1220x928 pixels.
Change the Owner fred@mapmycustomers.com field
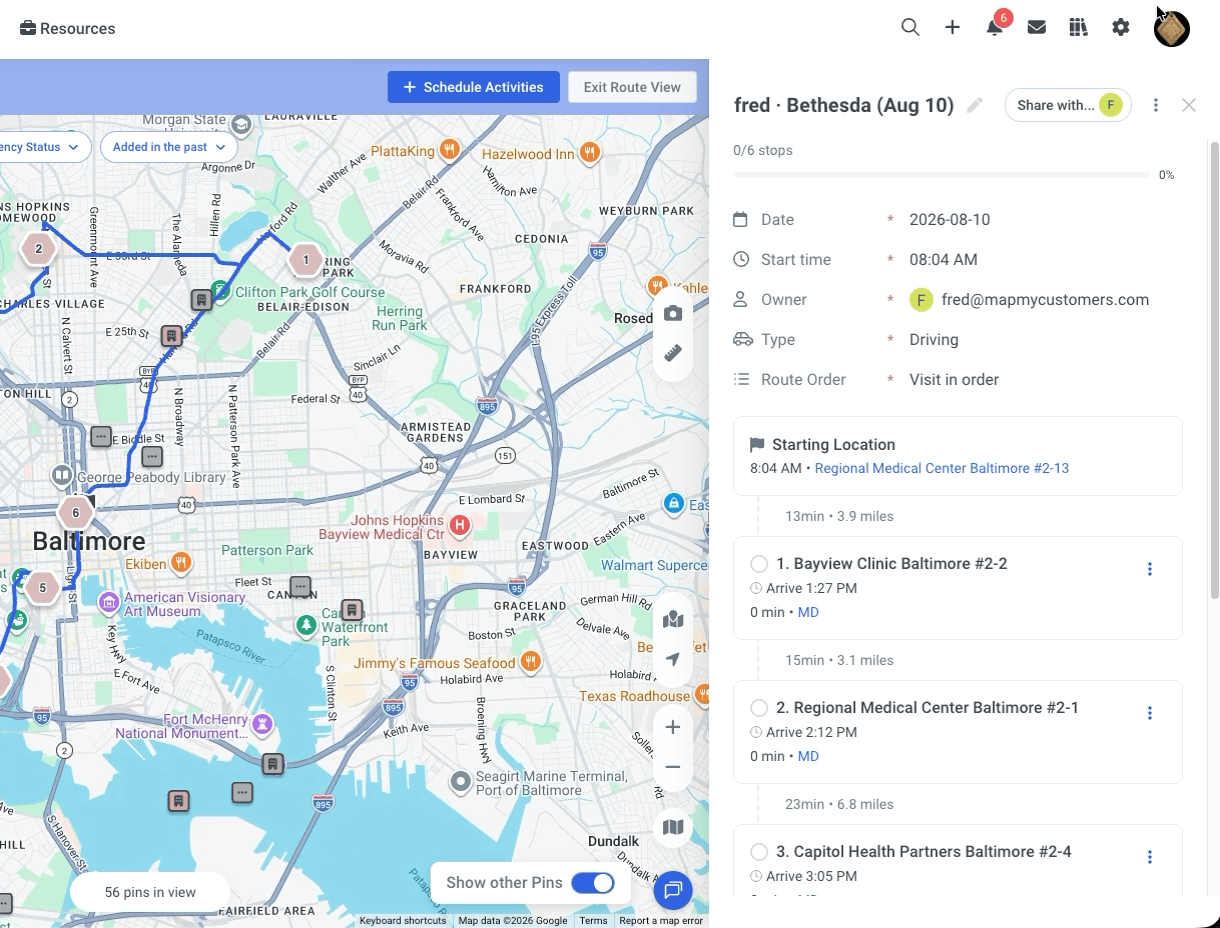[x=1029, y=300]
